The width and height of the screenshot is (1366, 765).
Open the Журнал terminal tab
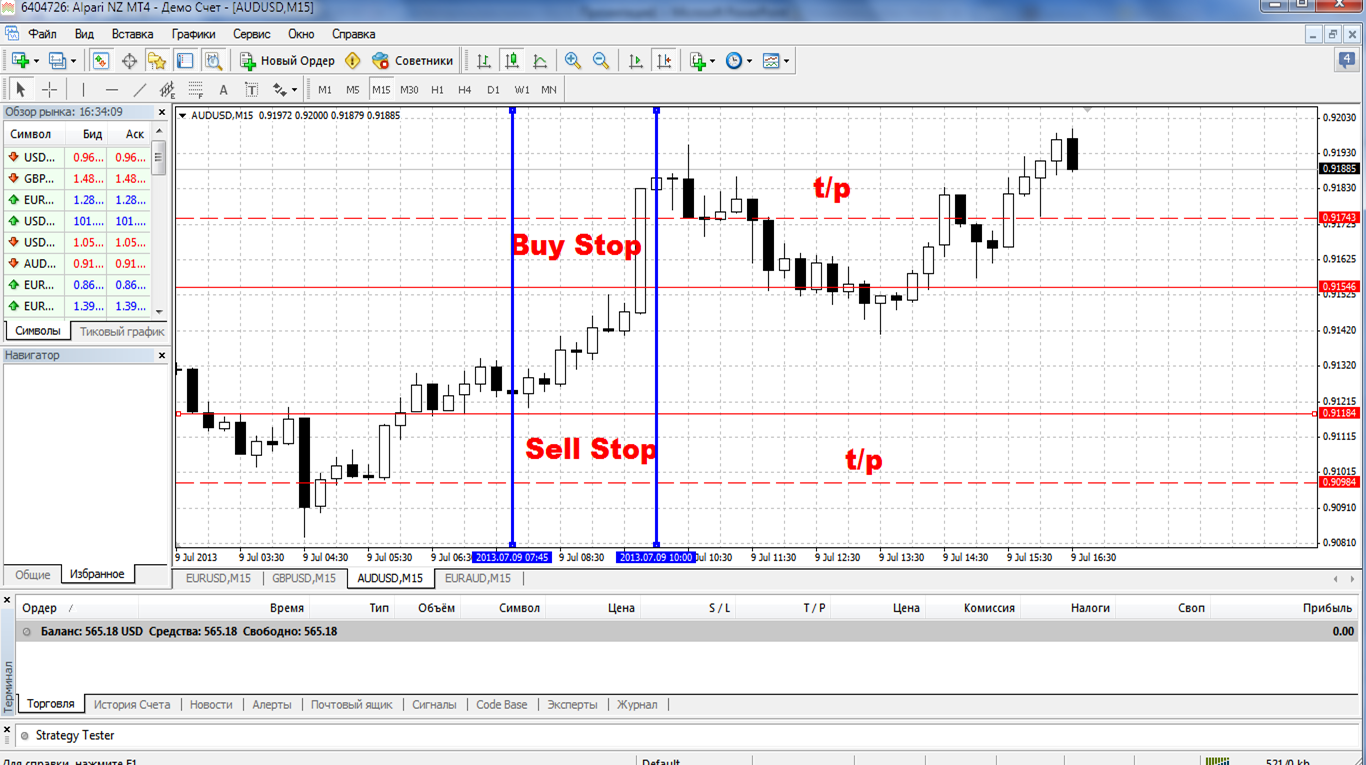click(637, 705)
